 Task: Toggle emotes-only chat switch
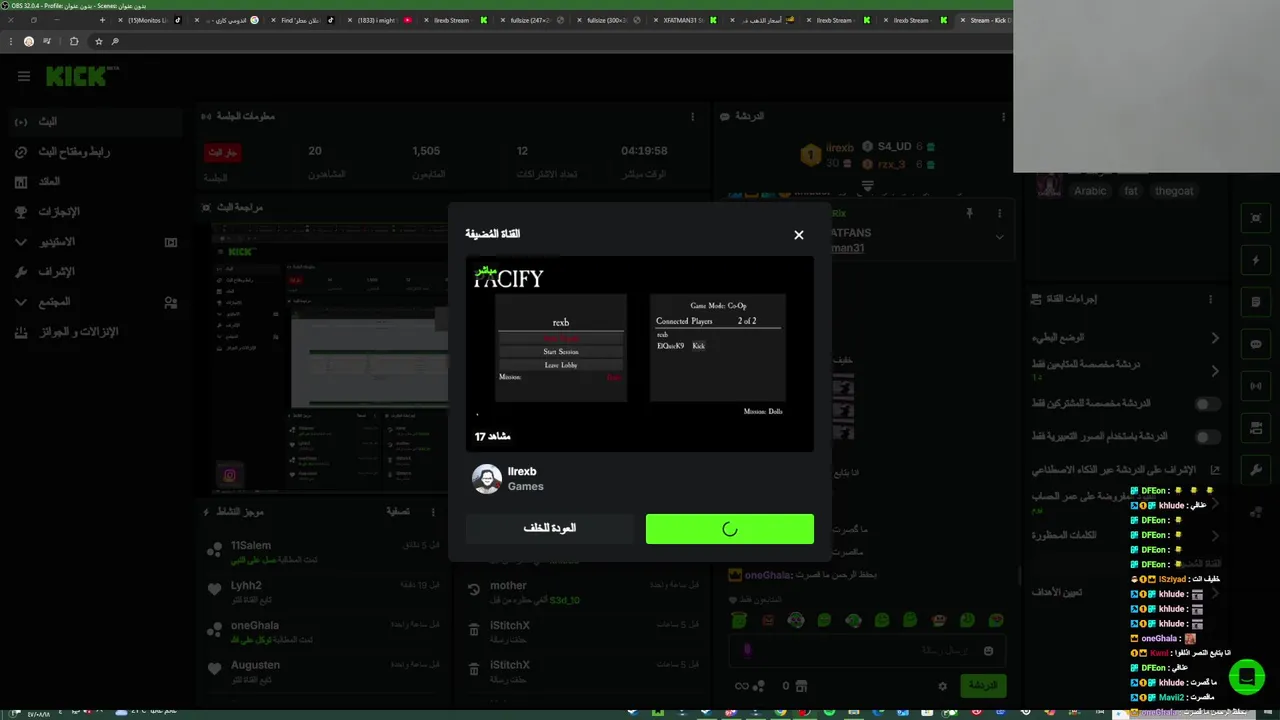tap(1208, 437)
